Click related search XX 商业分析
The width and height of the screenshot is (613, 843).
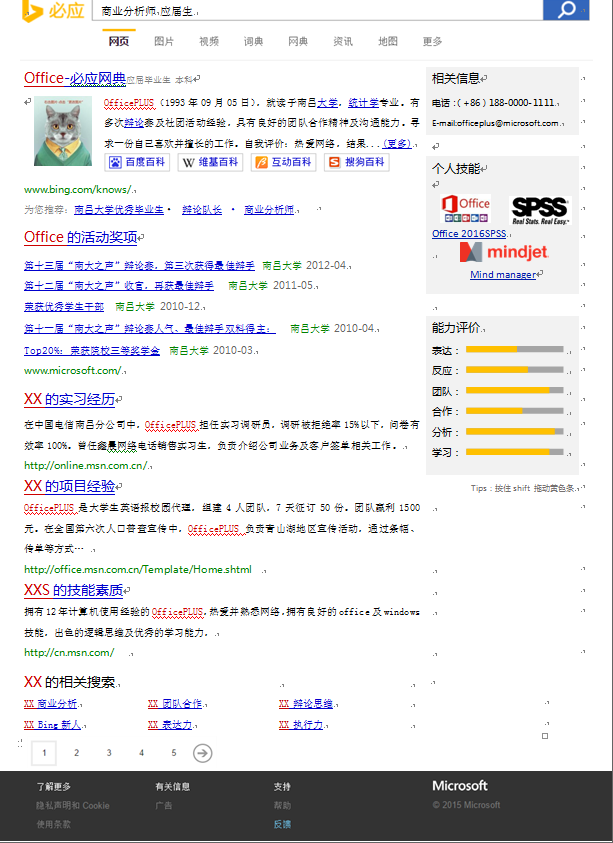pos(51,704)
